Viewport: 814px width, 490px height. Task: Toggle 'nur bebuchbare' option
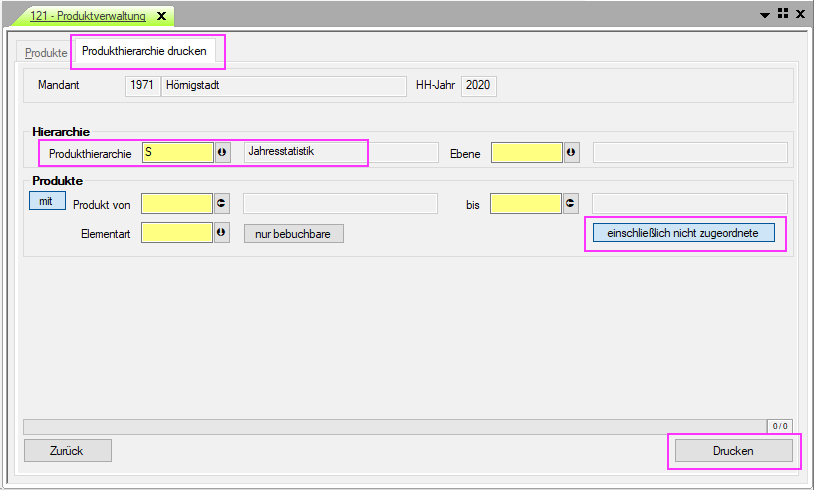[x=293, y=234]
